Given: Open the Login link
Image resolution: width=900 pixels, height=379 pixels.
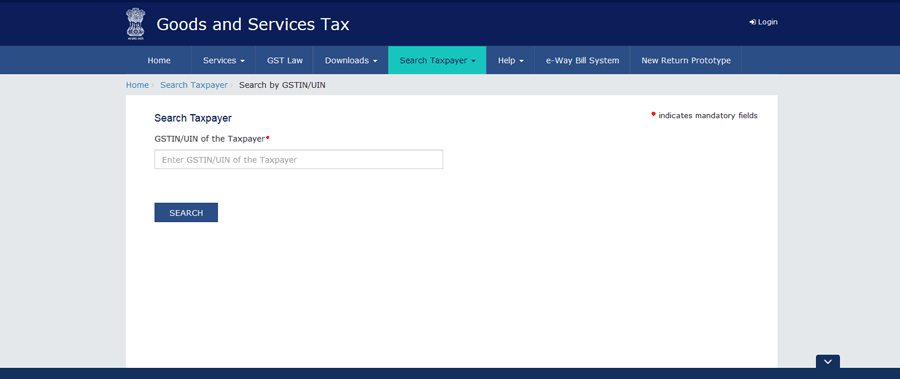Looking at the screenshot, I should [763, 22].
